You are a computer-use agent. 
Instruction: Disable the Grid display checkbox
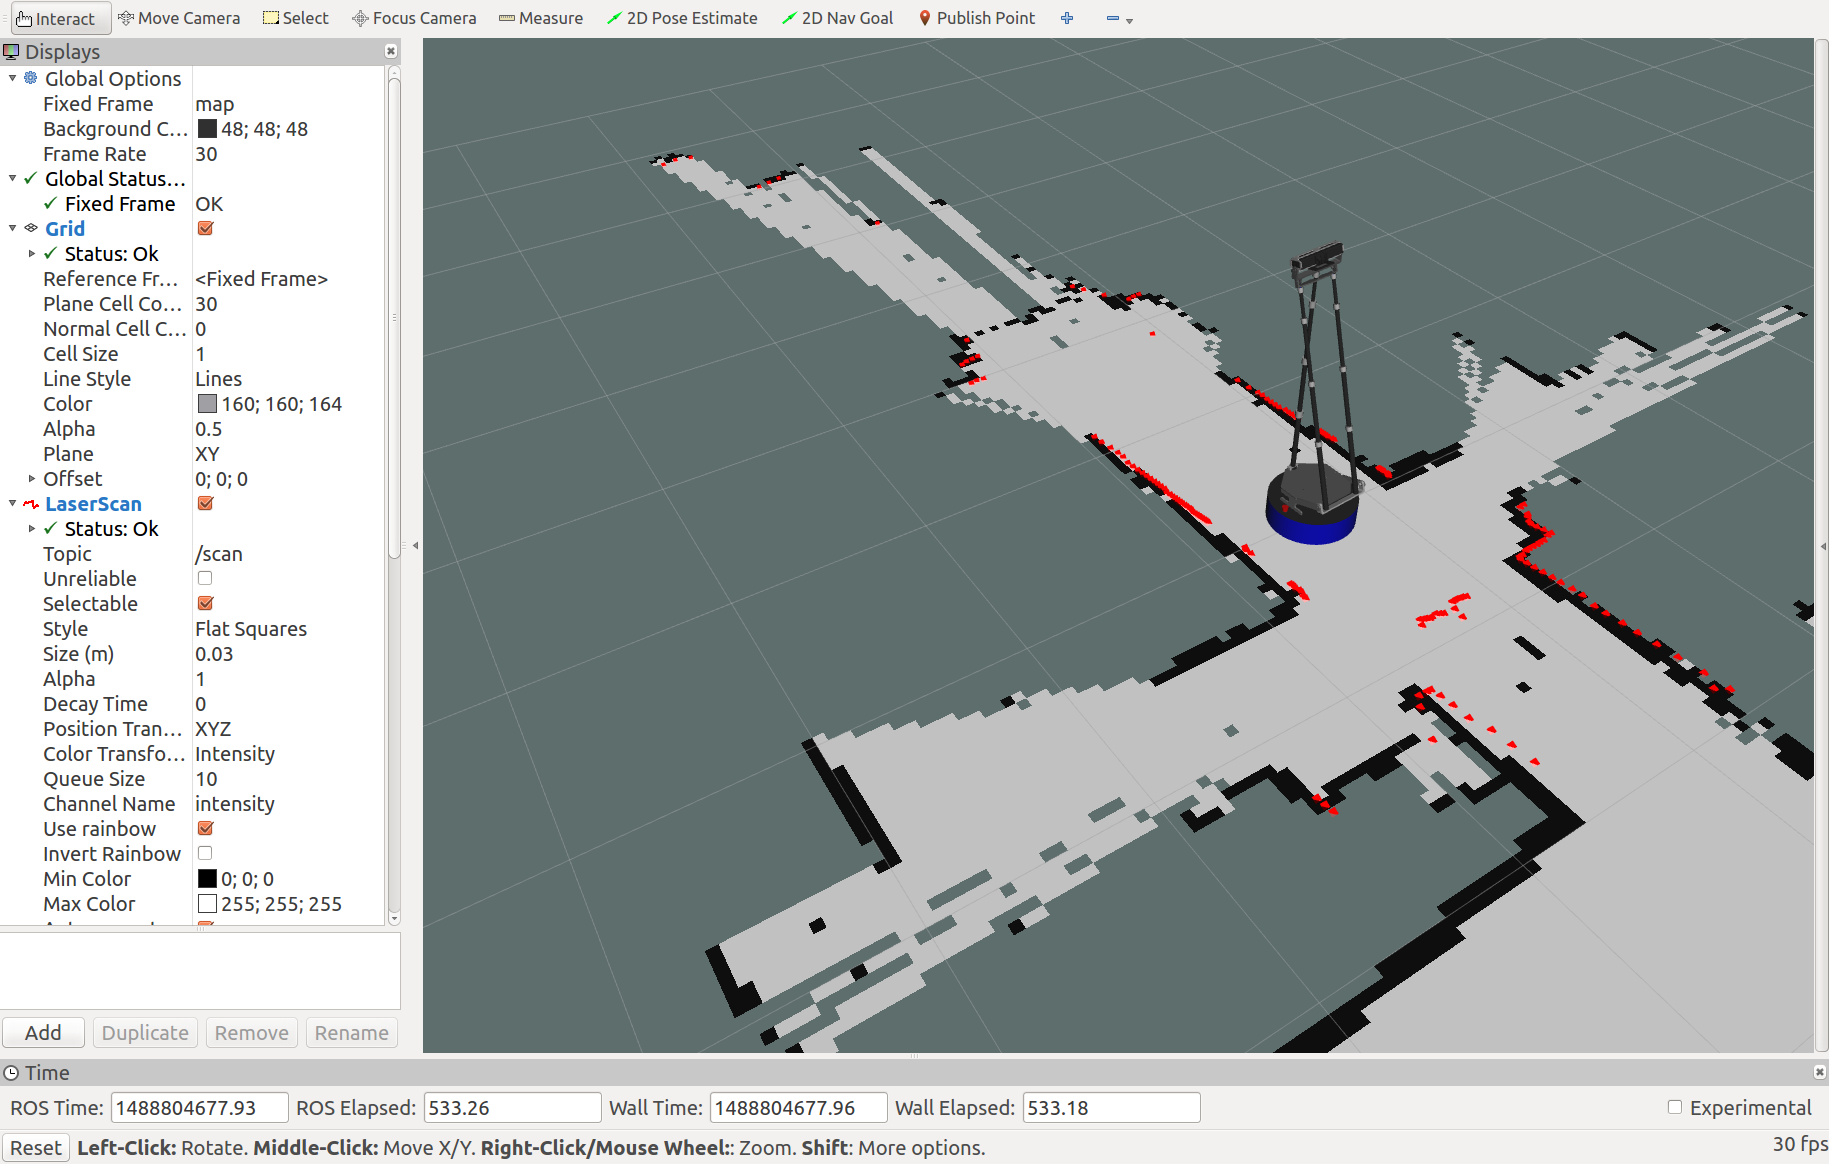click(206, 229)
